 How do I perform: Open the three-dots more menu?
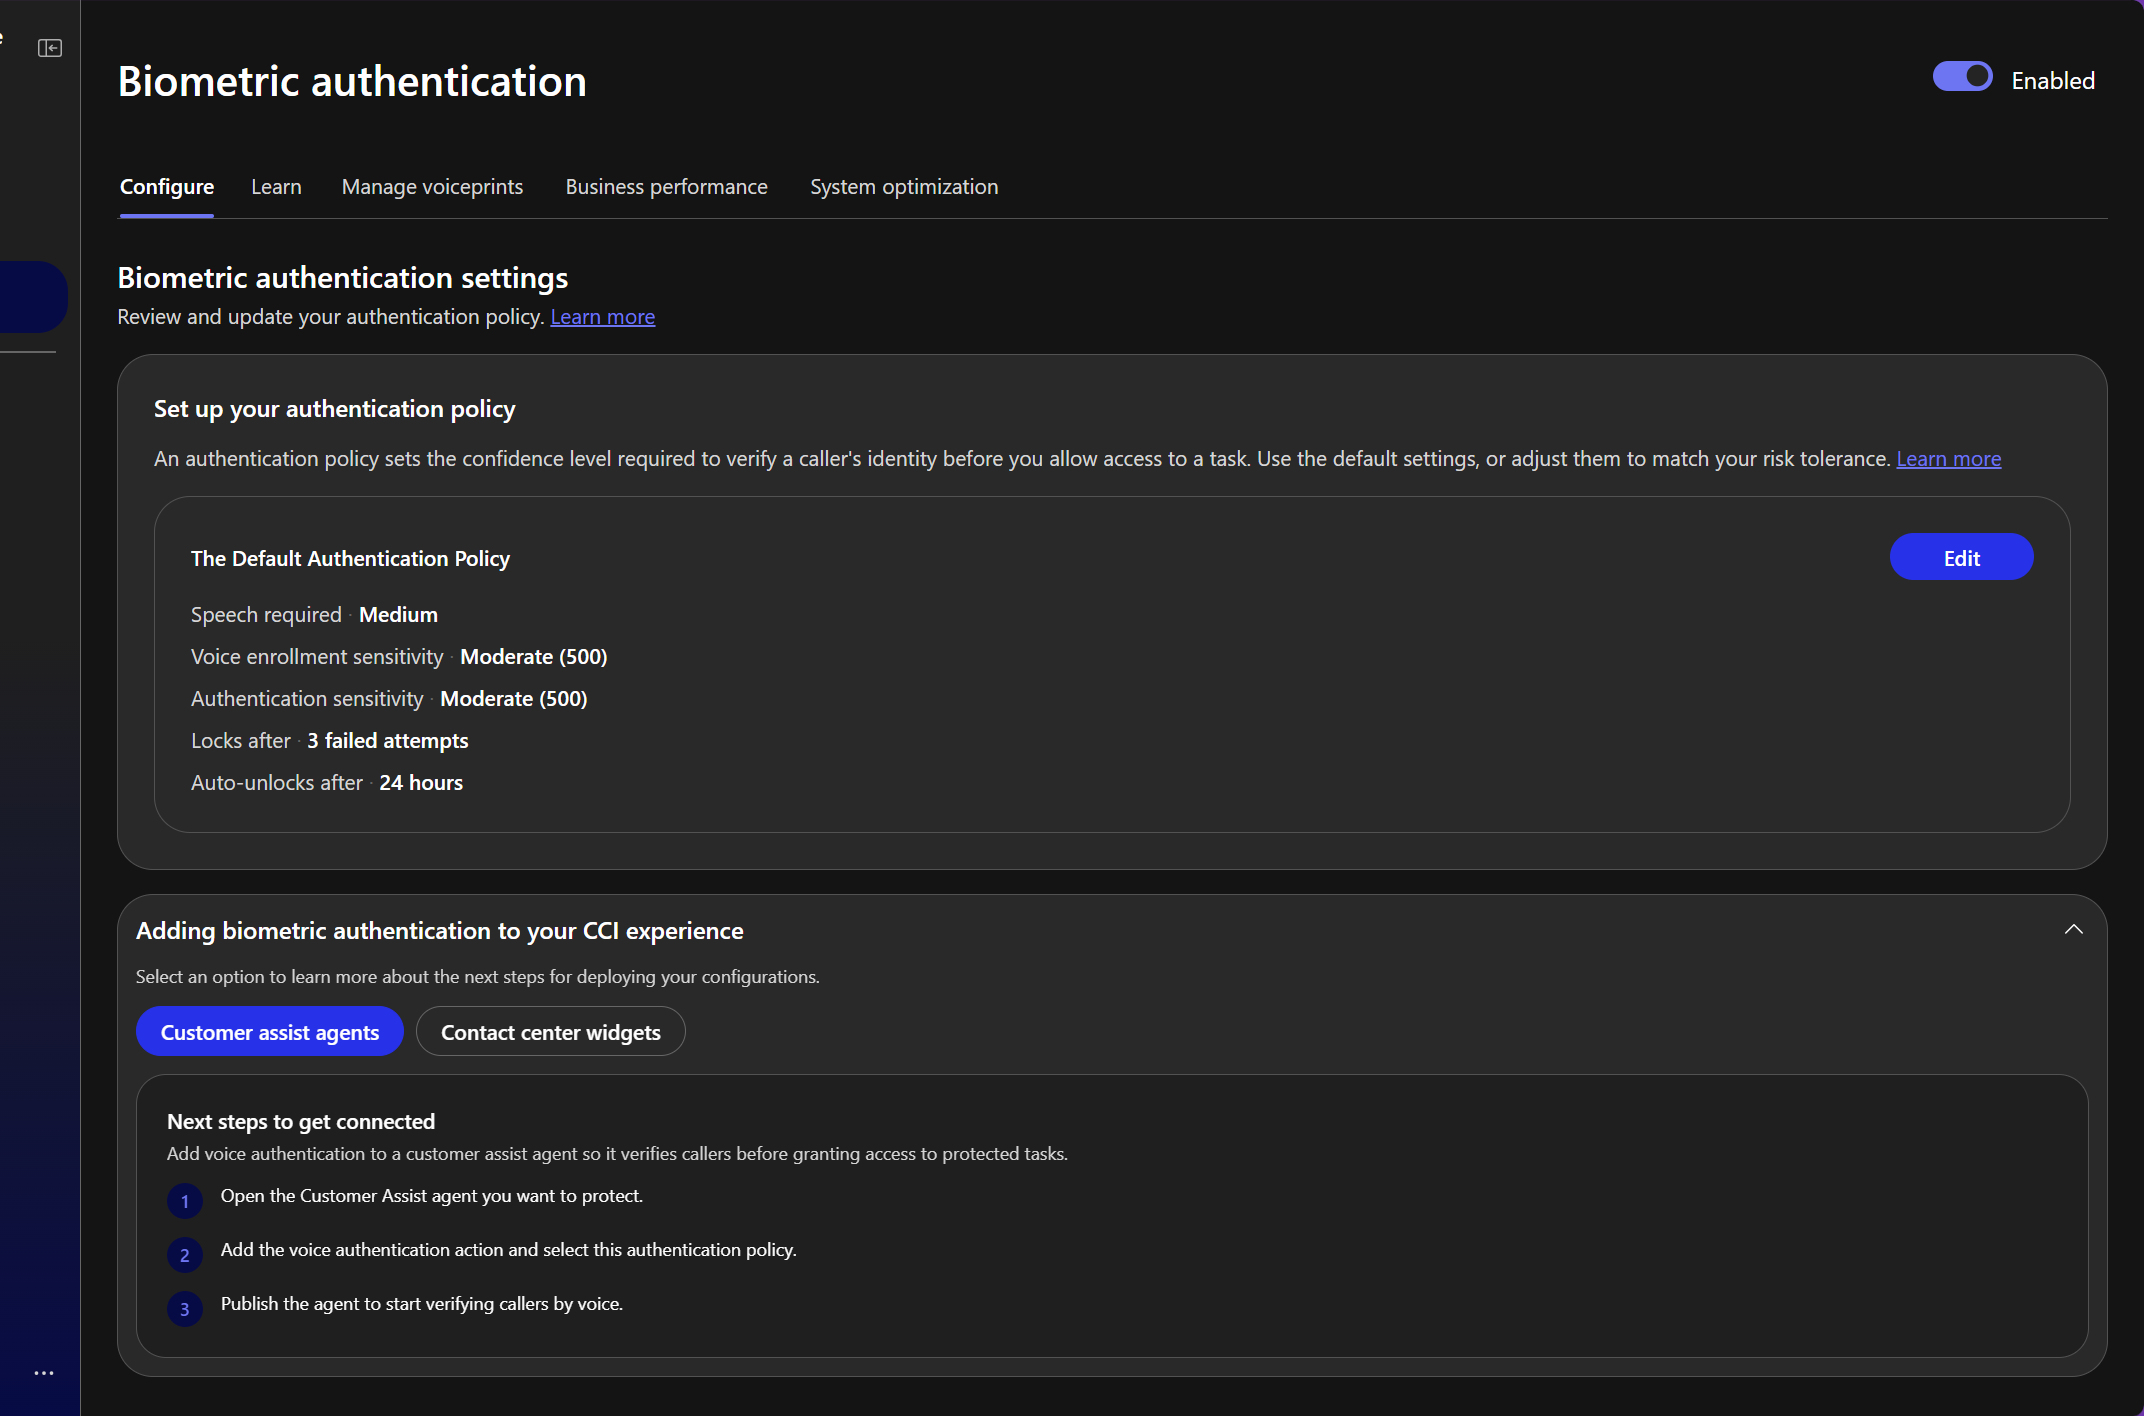(44, 1373)
